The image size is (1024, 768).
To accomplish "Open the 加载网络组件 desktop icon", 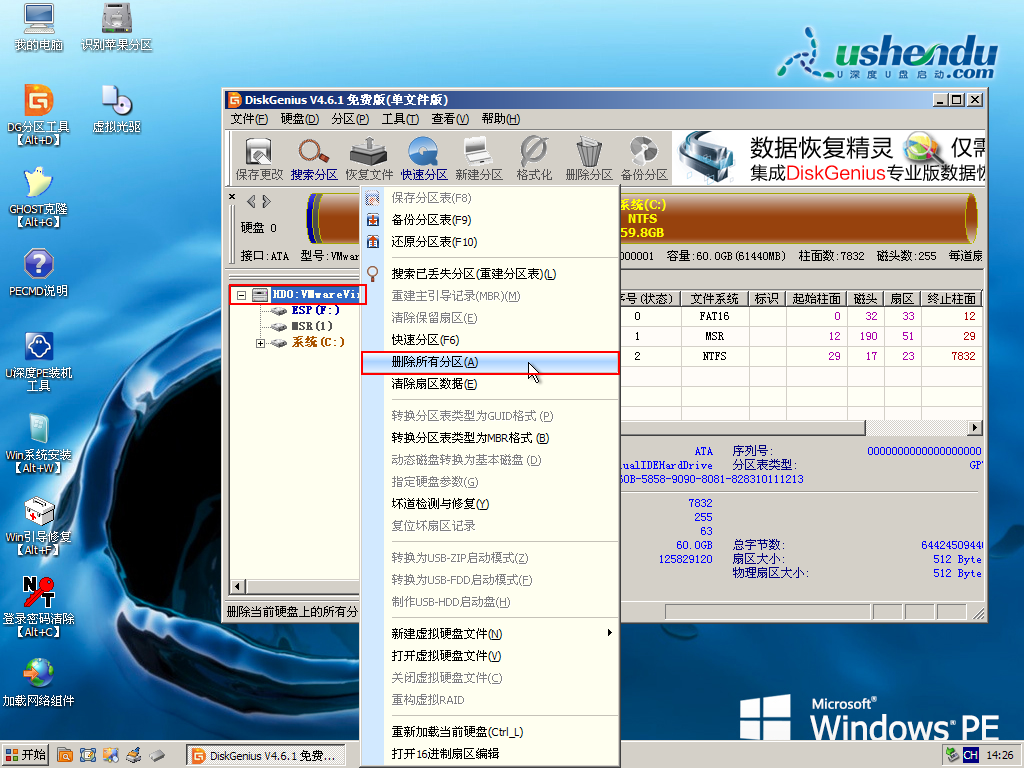I will pyautogui.click(x=39, y=683).
